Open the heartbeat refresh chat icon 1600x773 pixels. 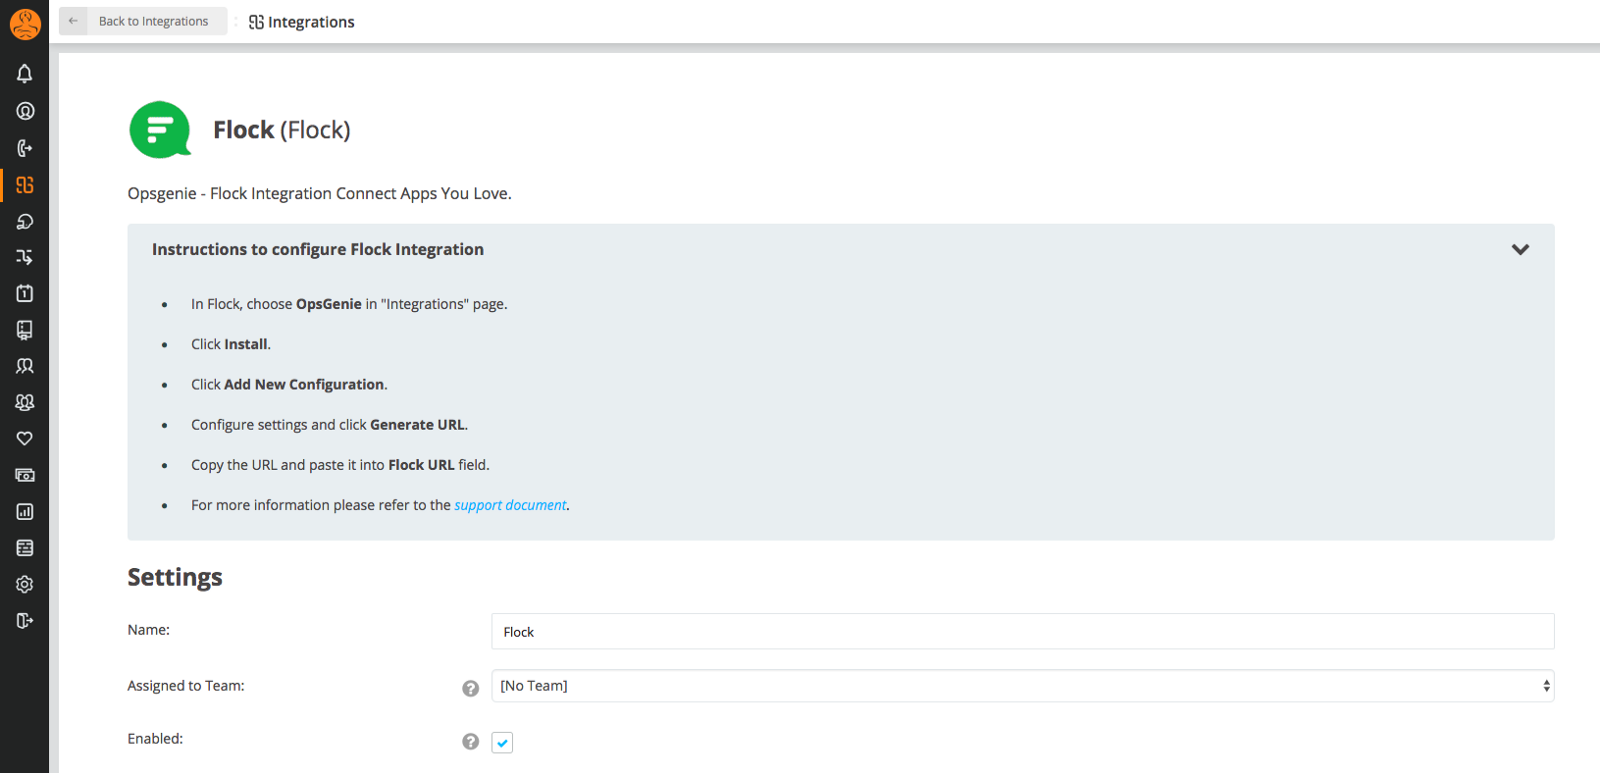25,221
